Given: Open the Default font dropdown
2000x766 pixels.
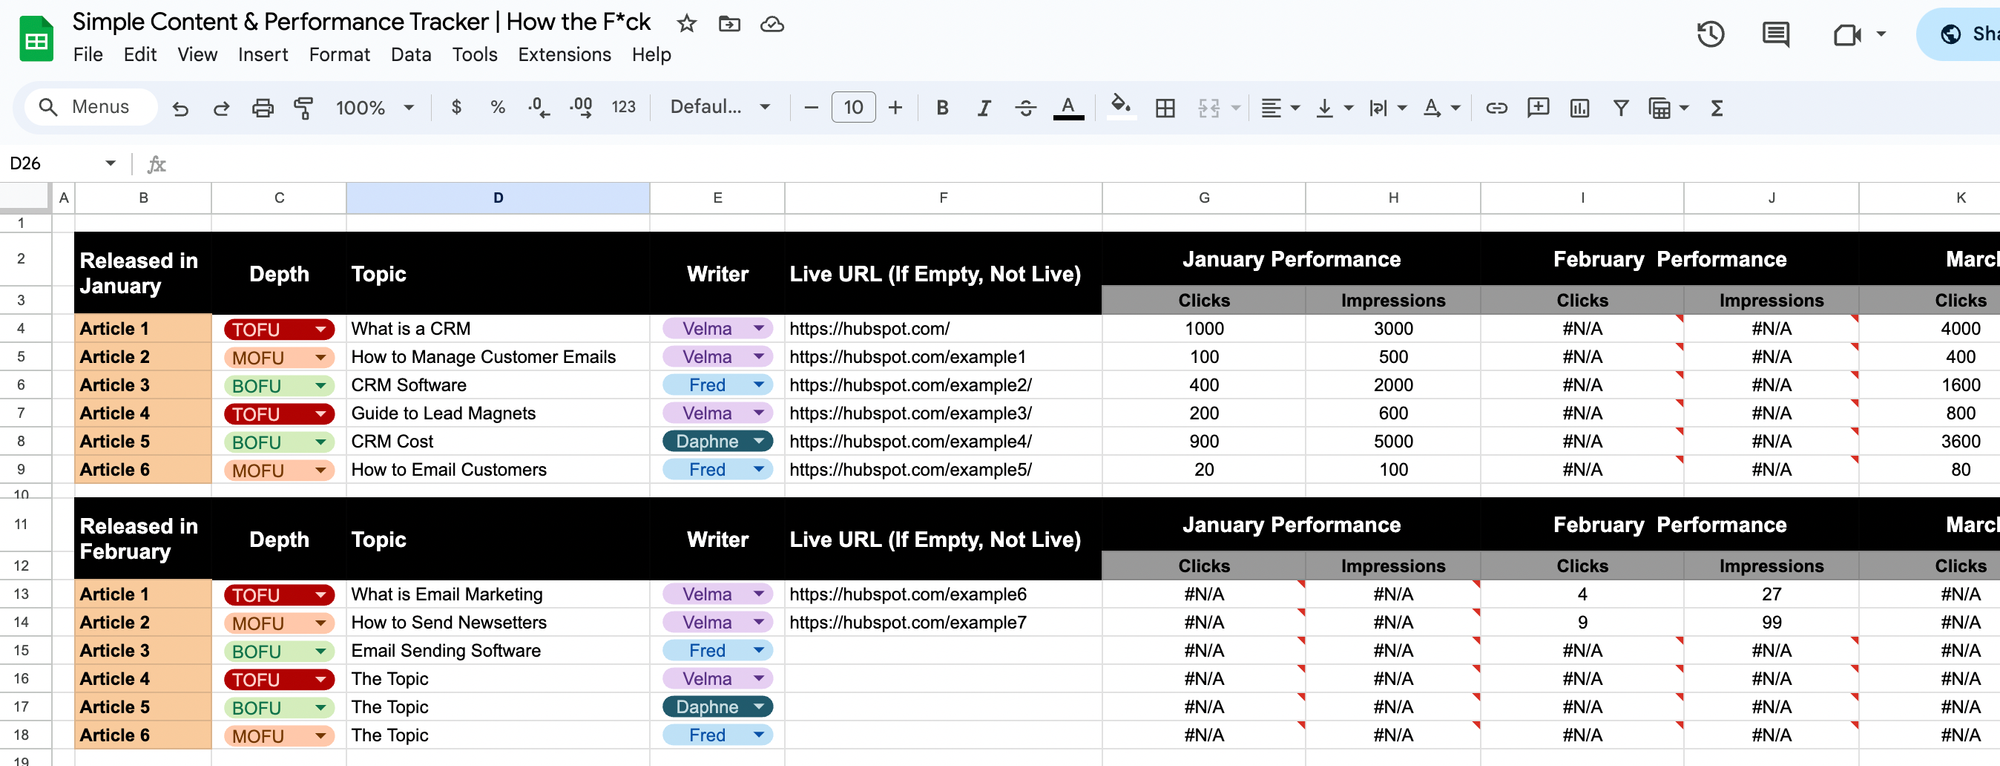Looking at the screenshot, I should [720, 107].
